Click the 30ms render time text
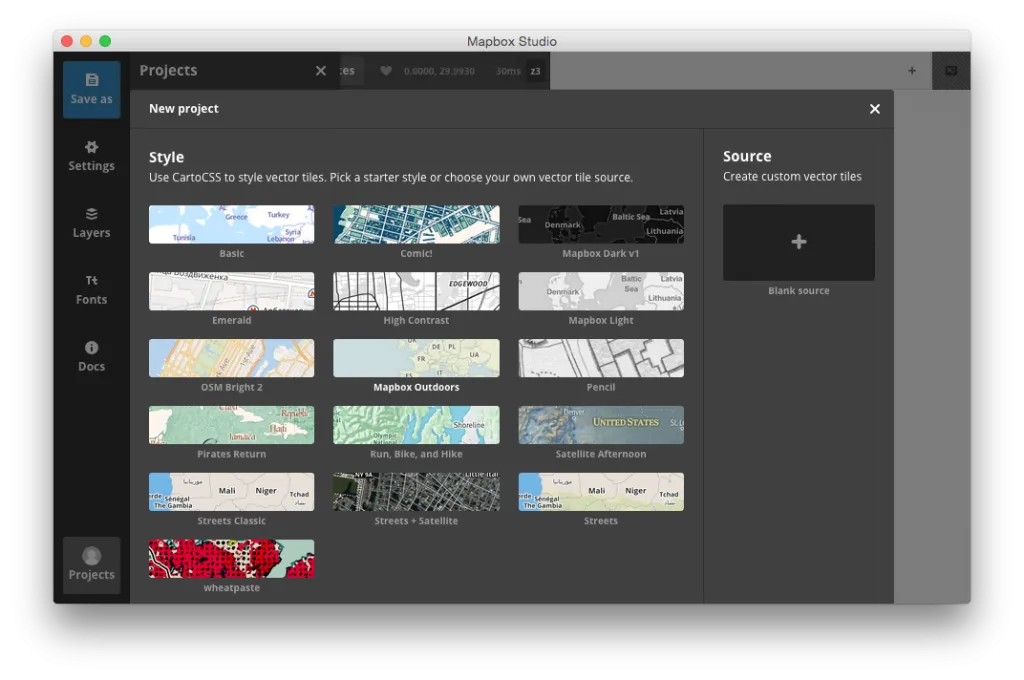This screenshot has width=1024, height=680. point(508,71)
